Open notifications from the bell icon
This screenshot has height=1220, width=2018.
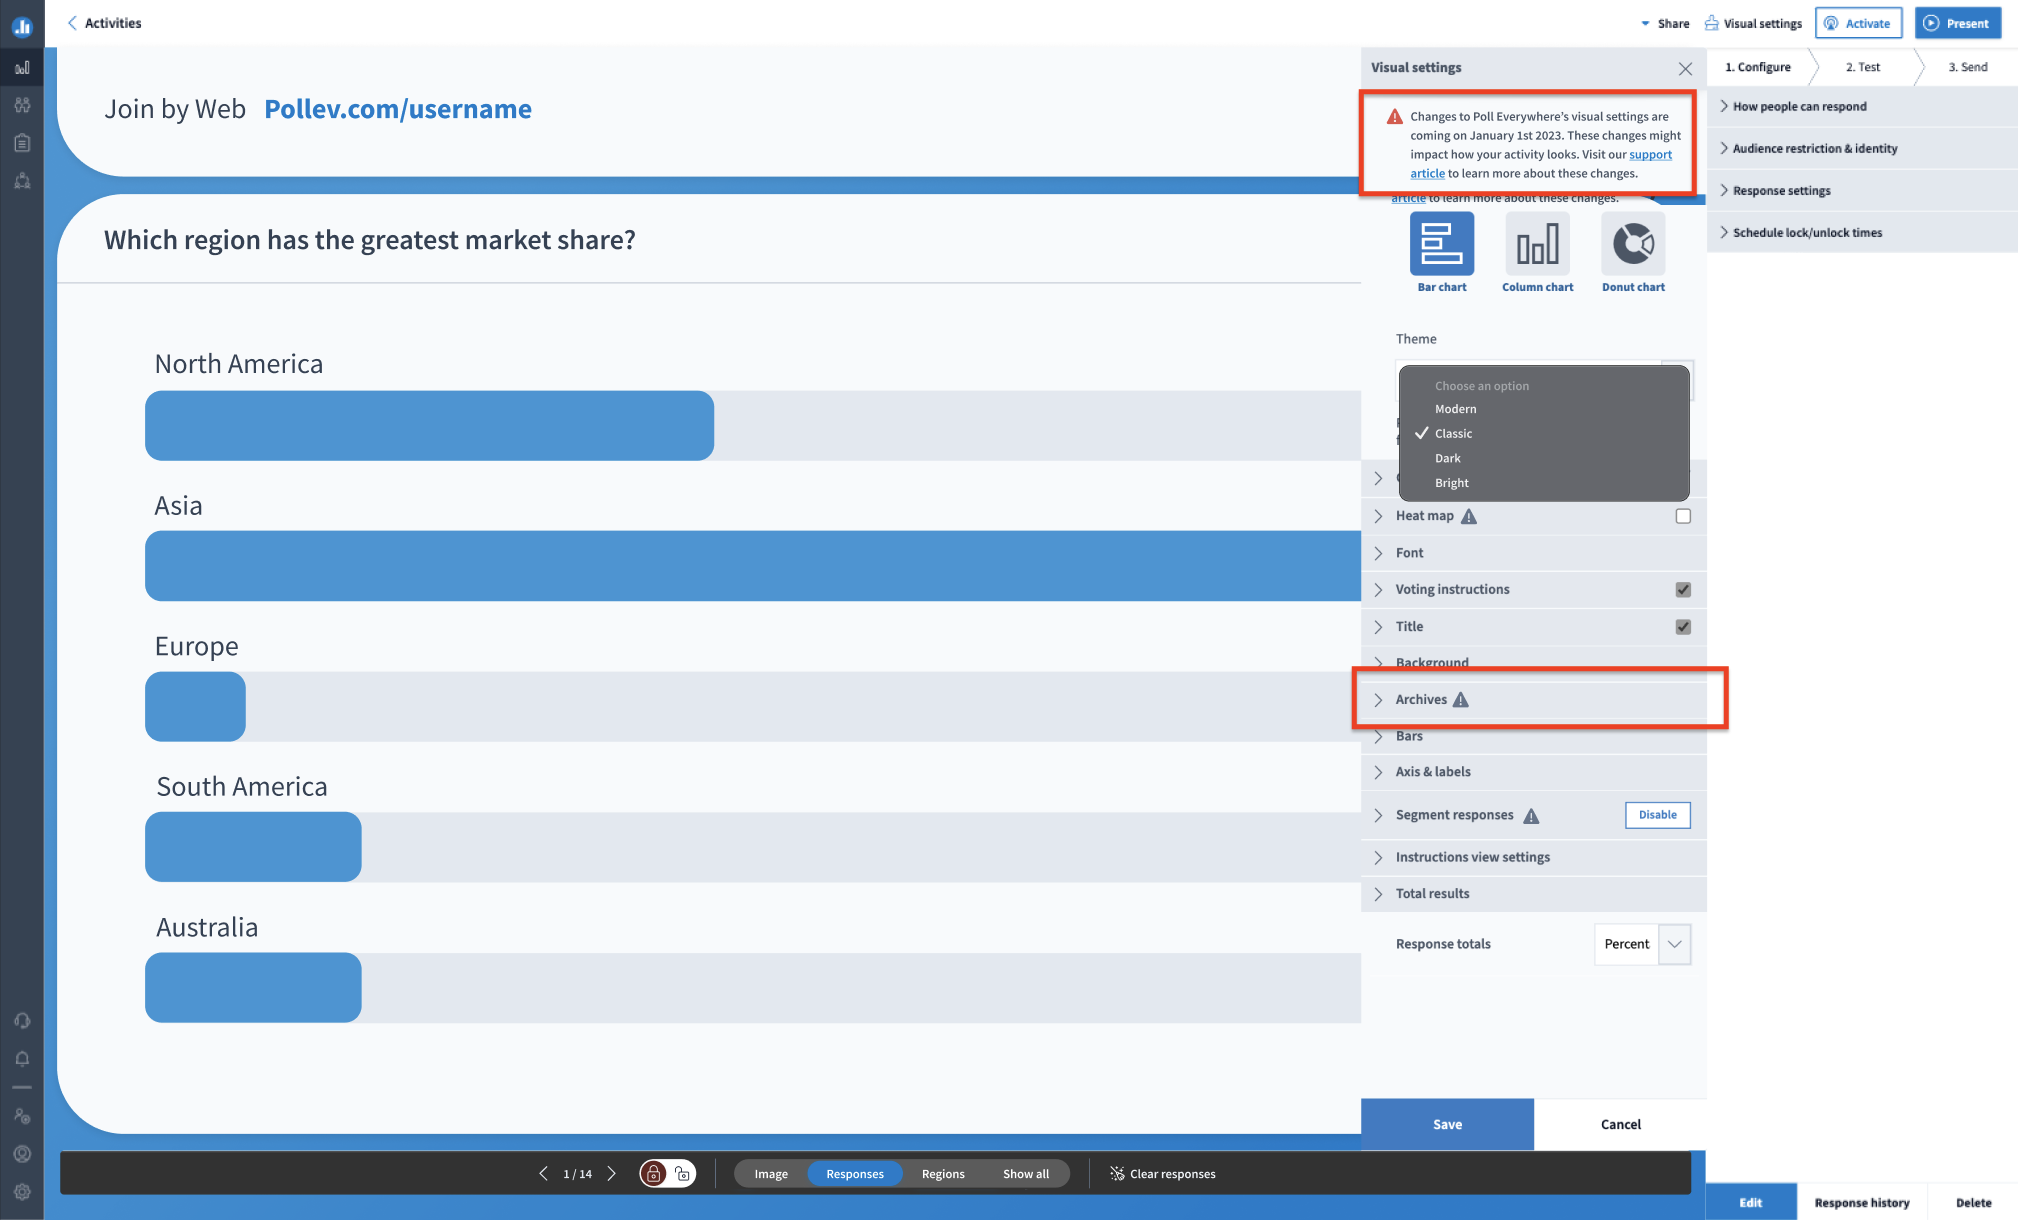[22, 1058]
